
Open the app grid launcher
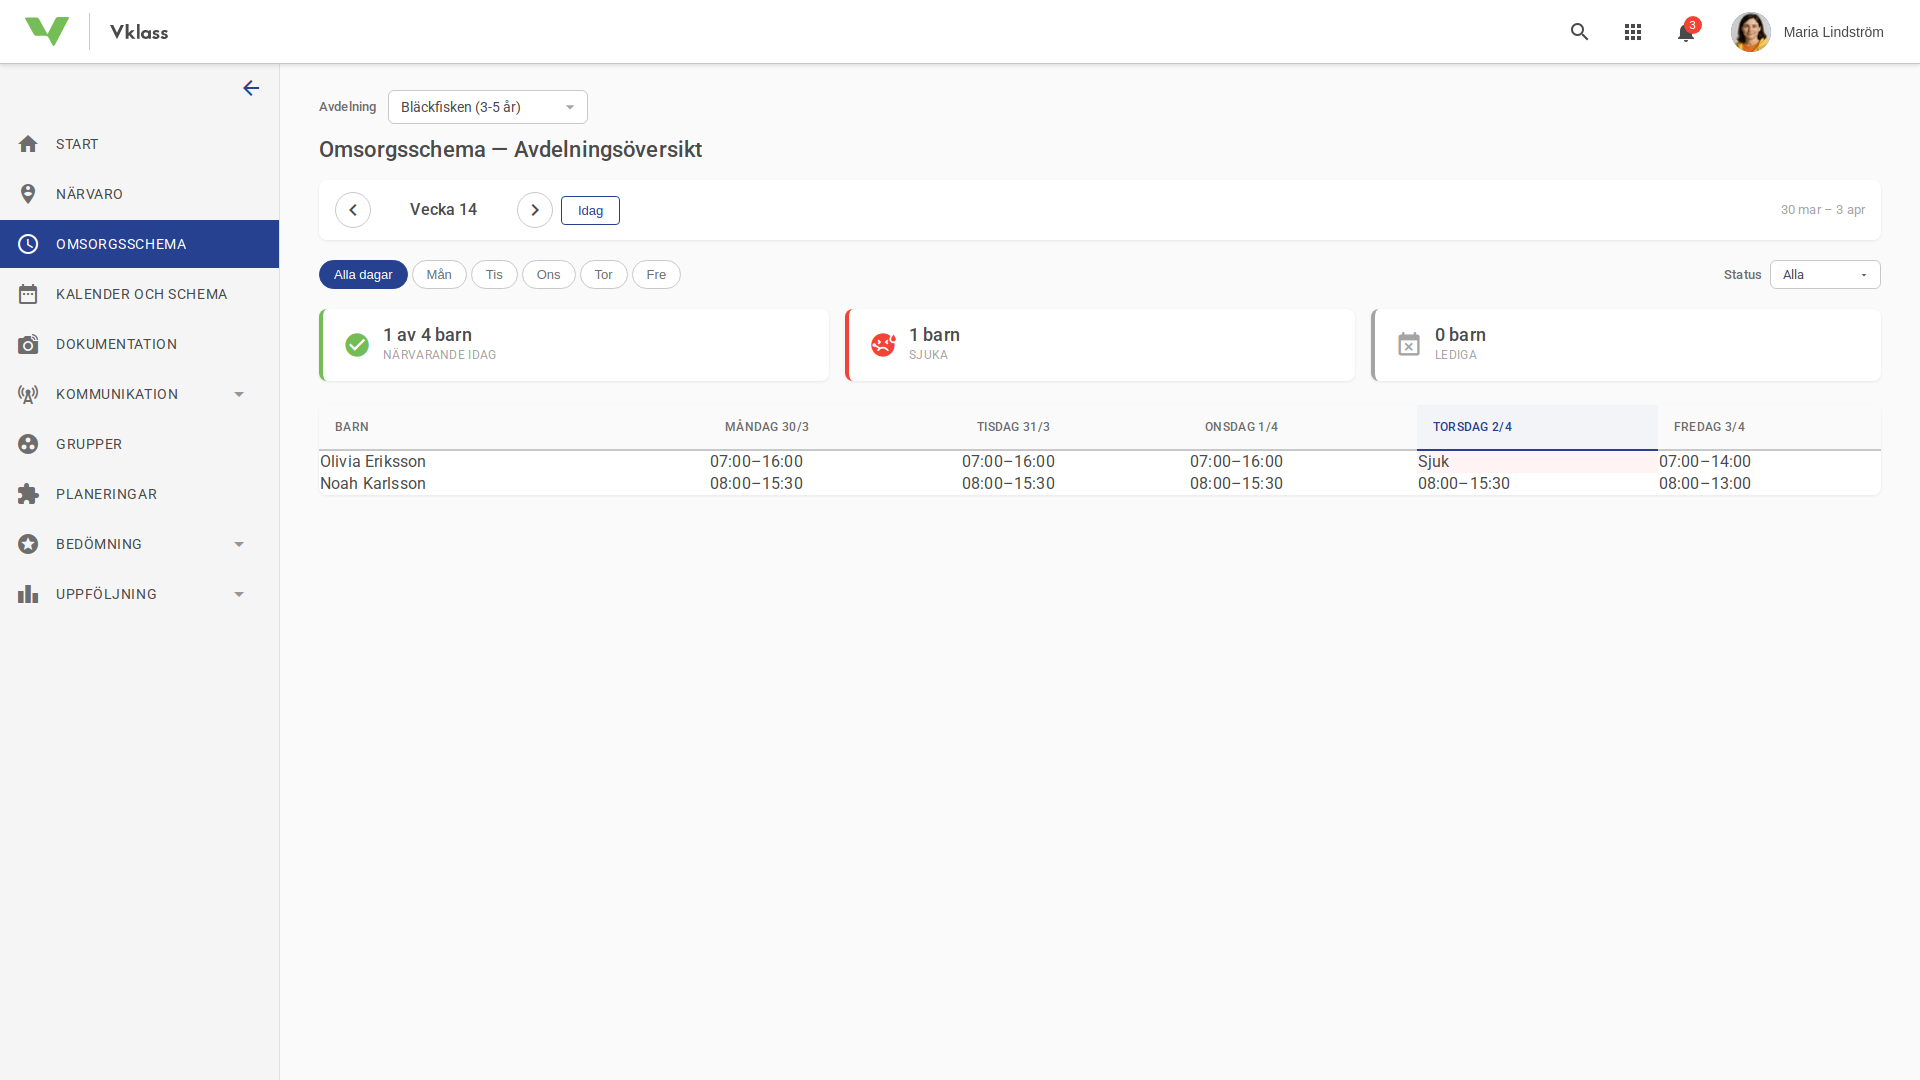(1633, 31)
